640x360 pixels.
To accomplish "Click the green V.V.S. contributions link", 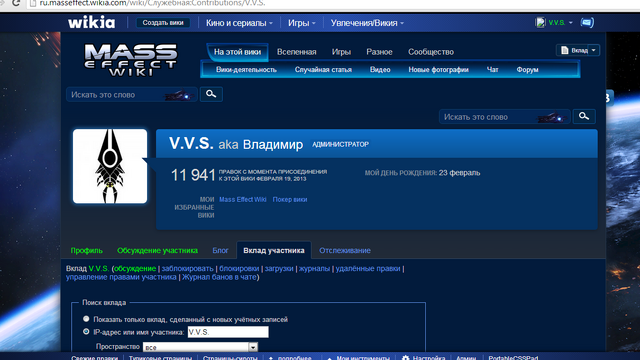I will coord(99,268).
